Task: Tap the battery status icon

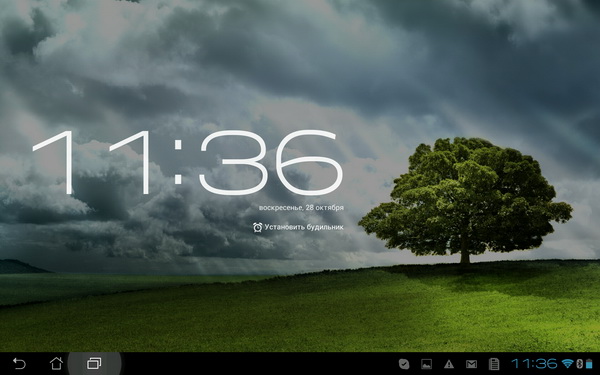Action: pos(589,364)
